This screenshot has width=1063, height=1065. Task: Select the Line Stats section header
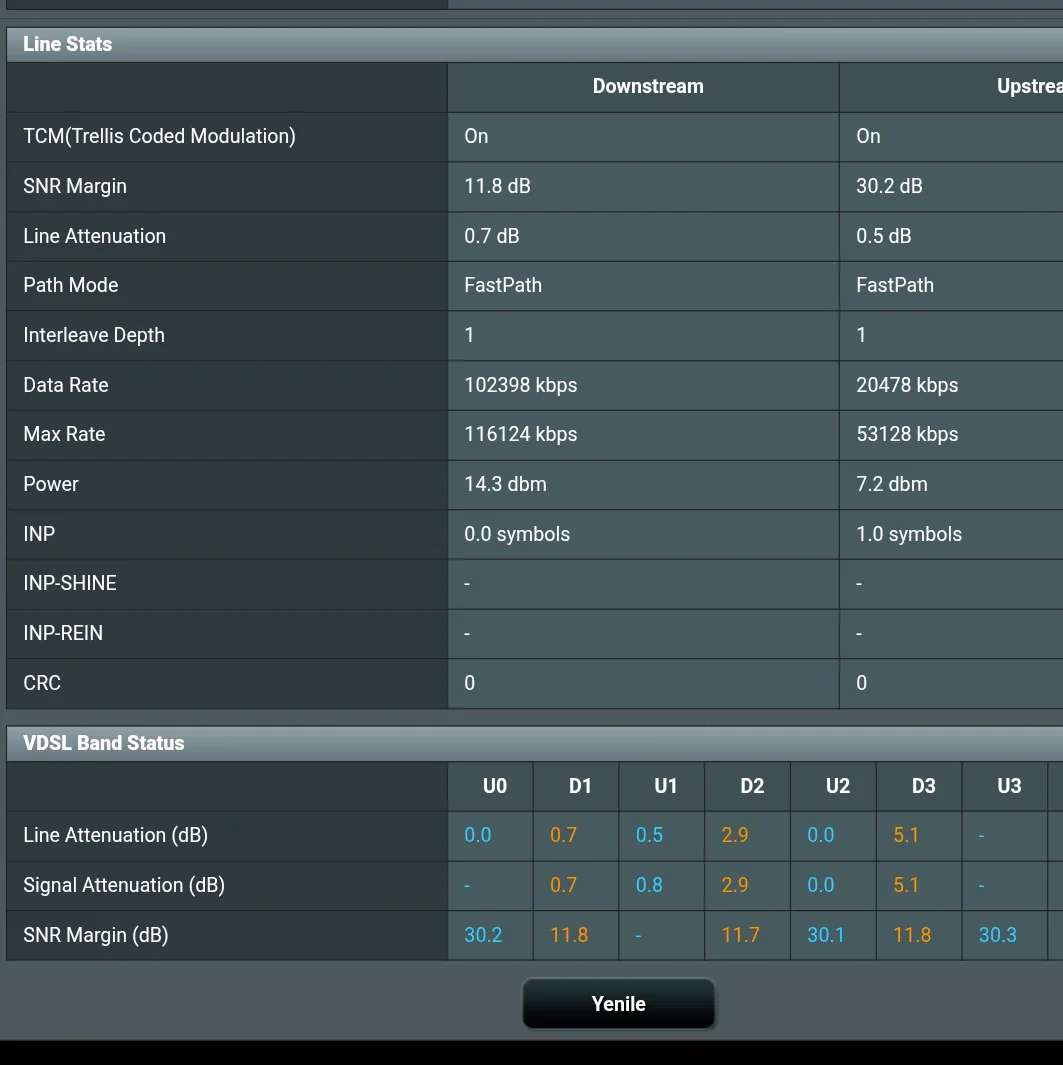coord(68,44)
